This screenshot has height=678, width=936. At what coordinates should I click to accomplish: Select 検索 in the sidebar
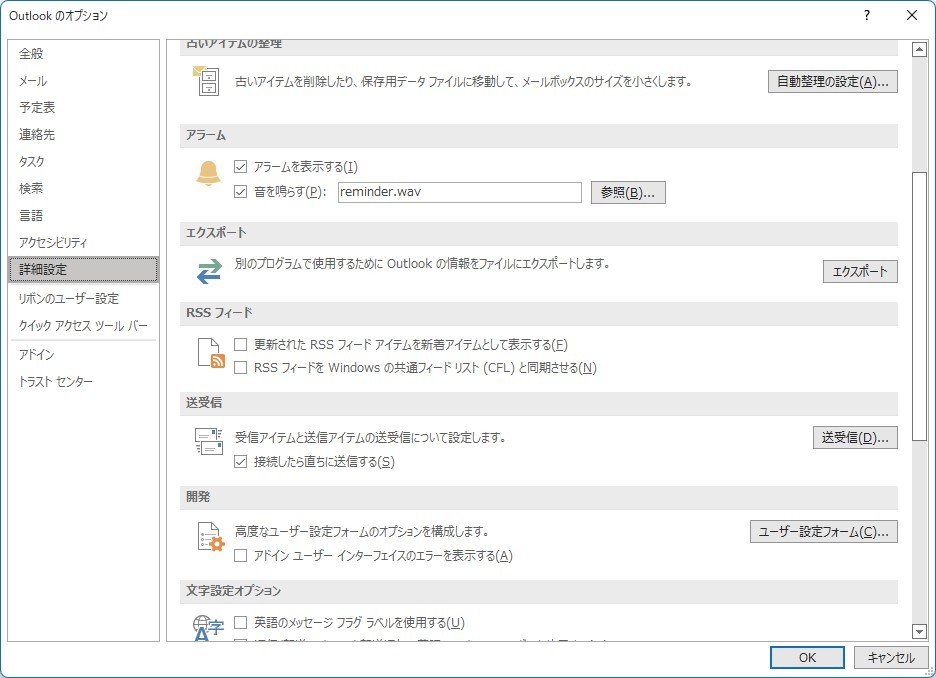tap(84, 188)
